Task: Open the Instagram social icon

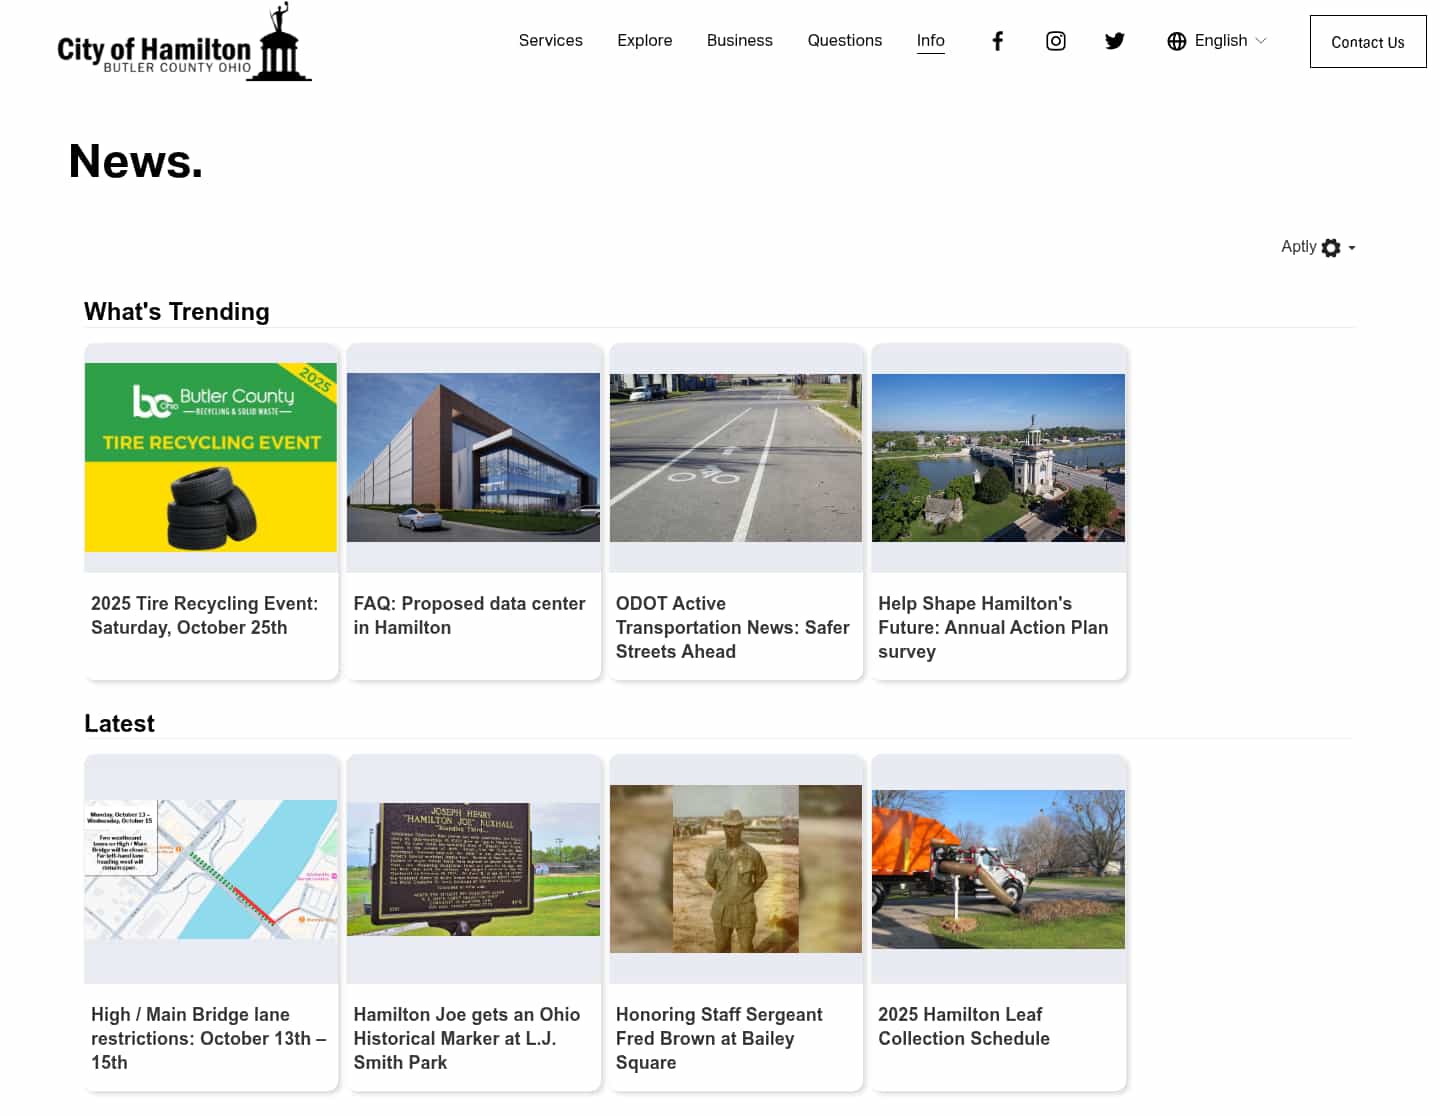Action: point(1055,41)
